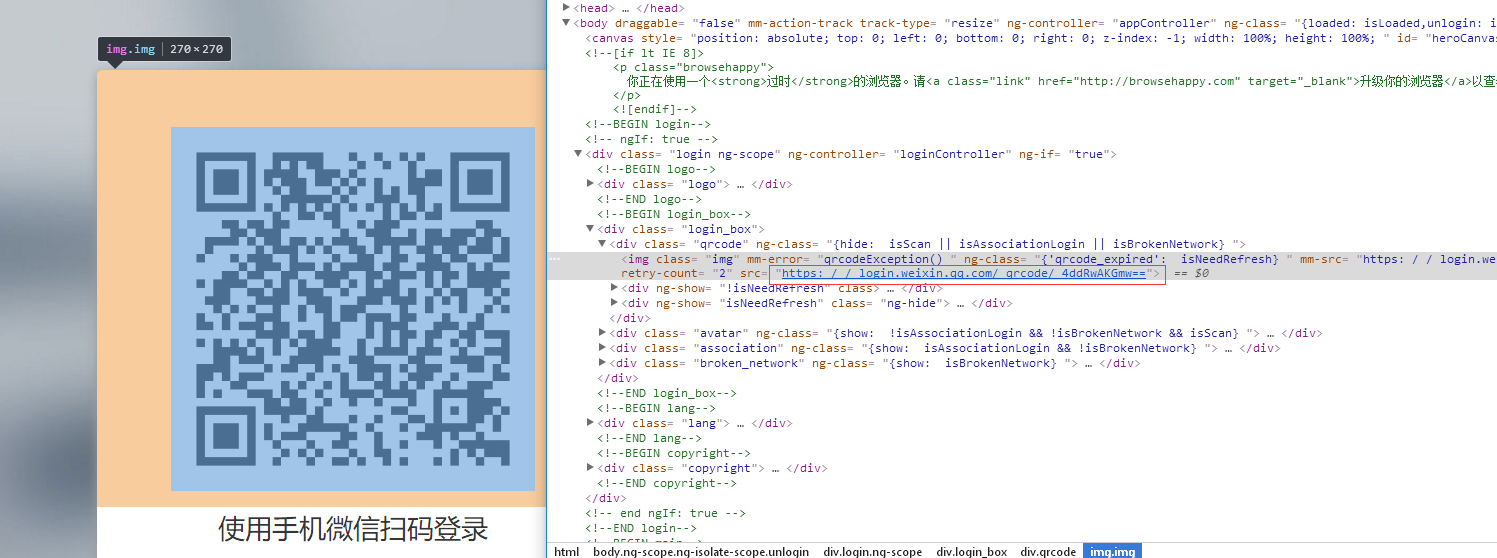The image size is (1497, 558).
Task: Select the BEGIN copyright comment row
Action: coord(674,453)
